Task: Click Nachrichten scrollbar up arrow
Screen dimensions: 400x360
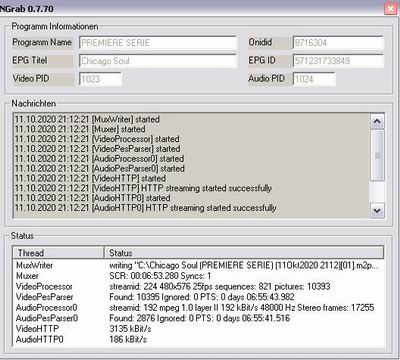Action: [x=377, y=121]
